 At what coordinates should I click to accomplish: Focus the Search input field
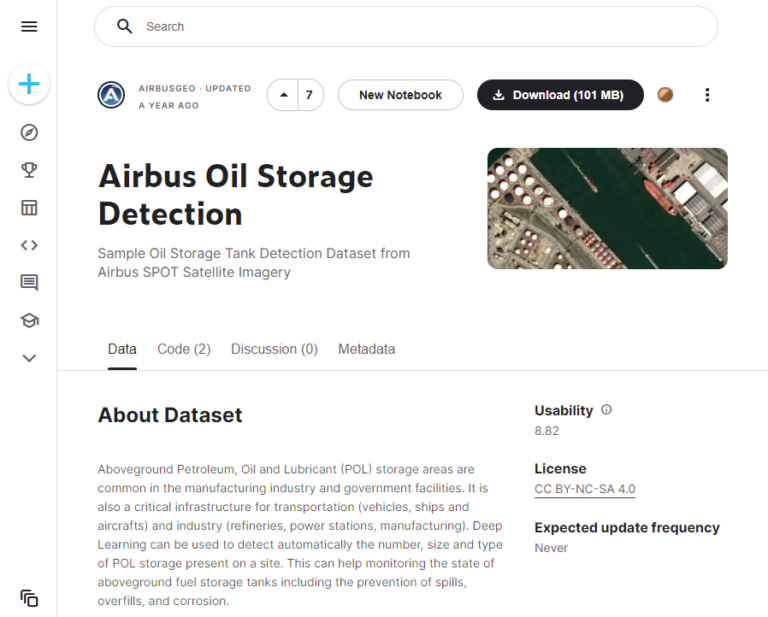pos(406,26)
